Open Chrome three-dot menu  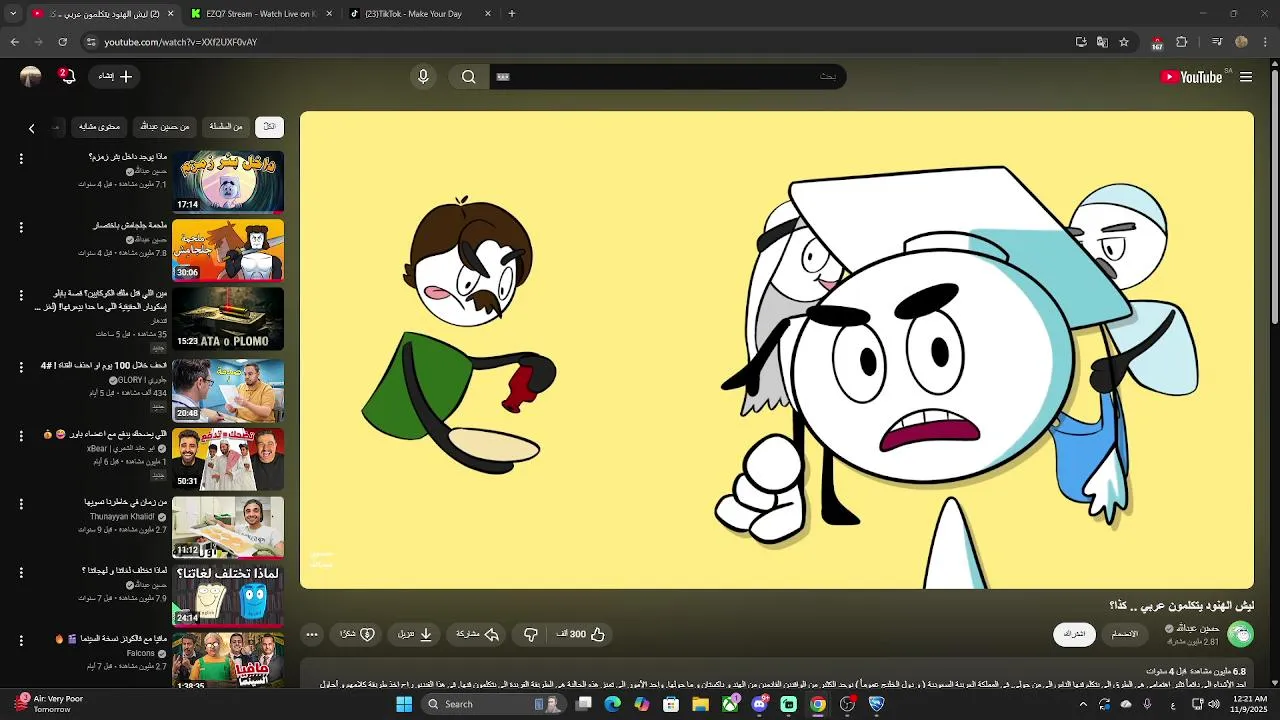(1264, 42)
